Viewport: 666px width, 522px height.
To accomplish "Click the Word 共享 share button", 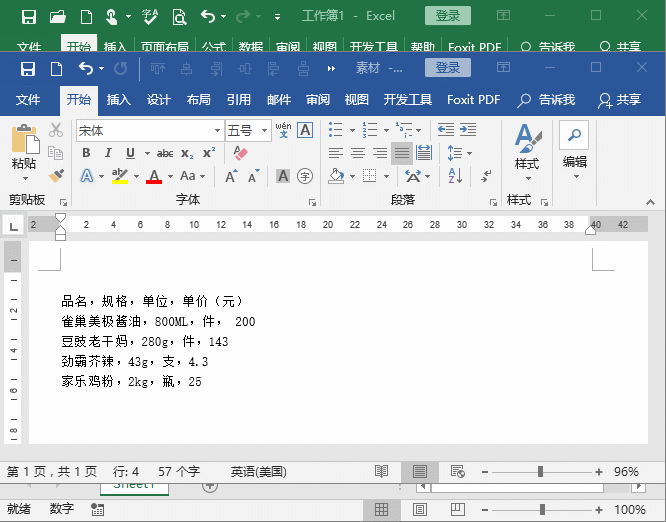I will pyautogui.click(x=620, y=100).
